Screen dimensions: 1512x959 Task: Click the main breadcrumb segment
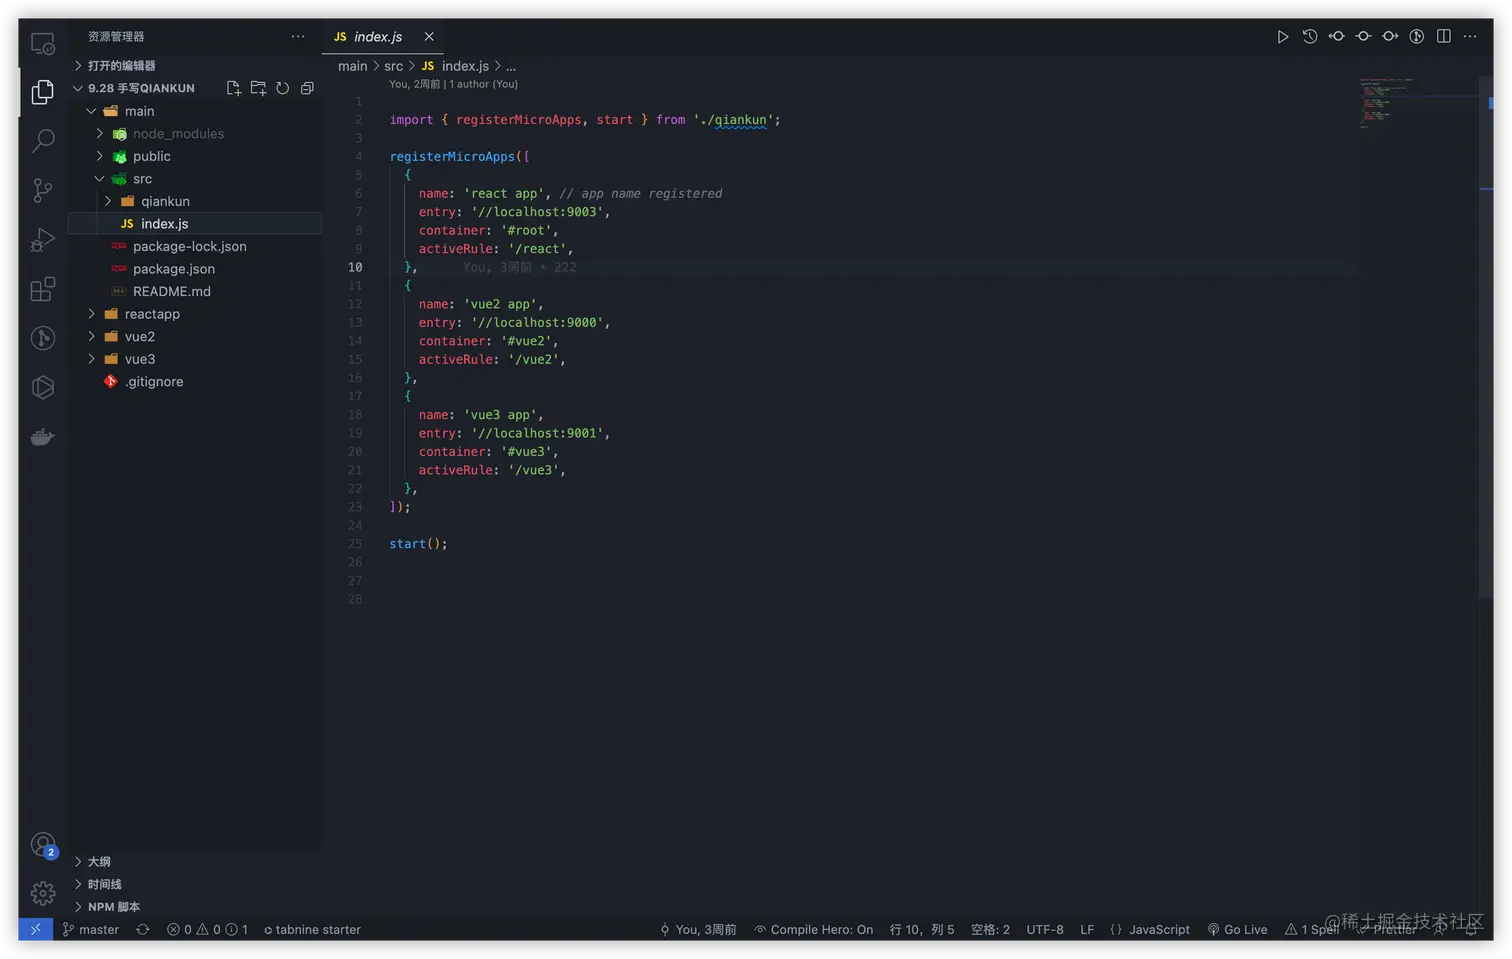click(353, 66)
